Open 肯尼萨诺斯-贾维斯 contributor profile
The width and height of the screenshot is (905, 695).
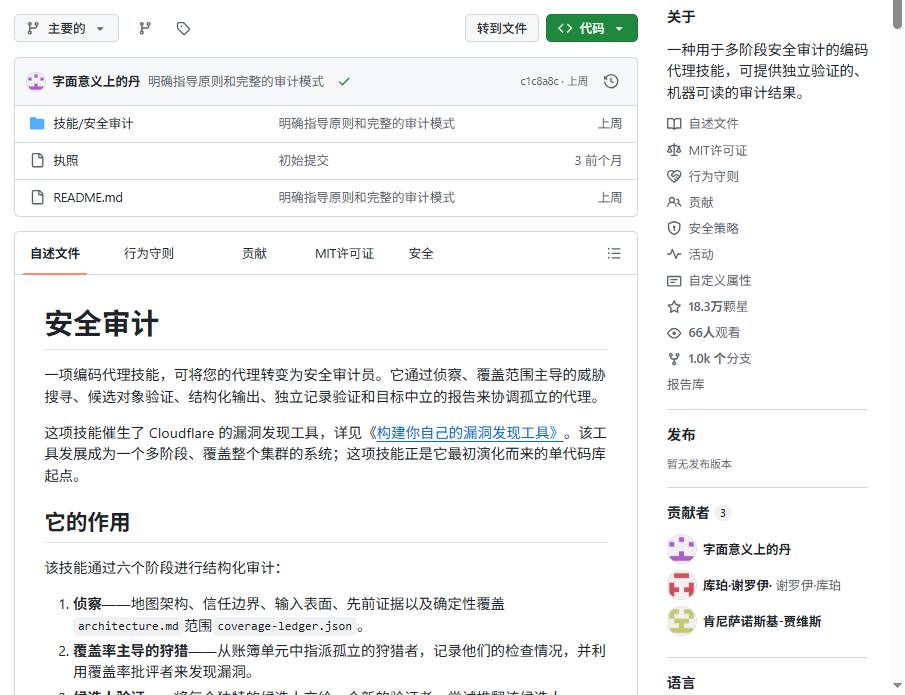coord(762,621)
